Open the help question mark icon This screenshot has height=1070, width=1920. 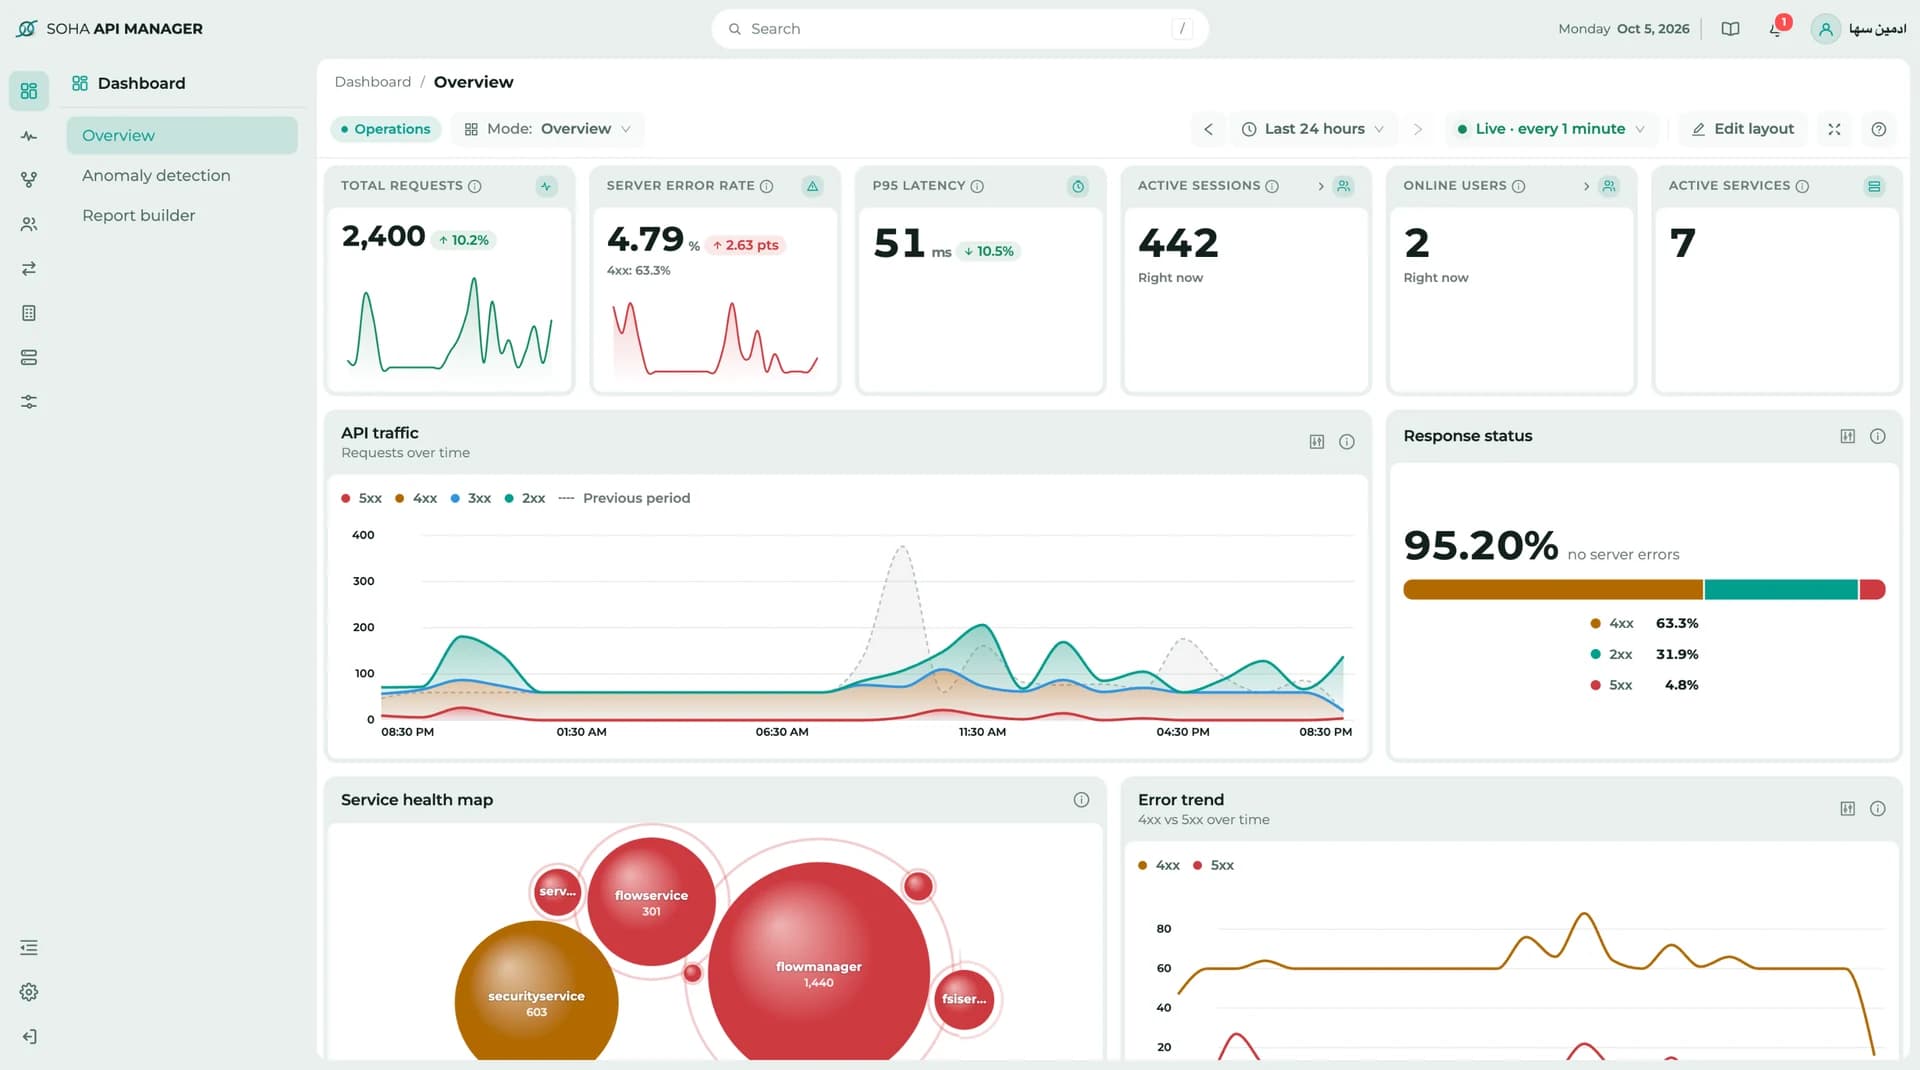coord(1879,129)
